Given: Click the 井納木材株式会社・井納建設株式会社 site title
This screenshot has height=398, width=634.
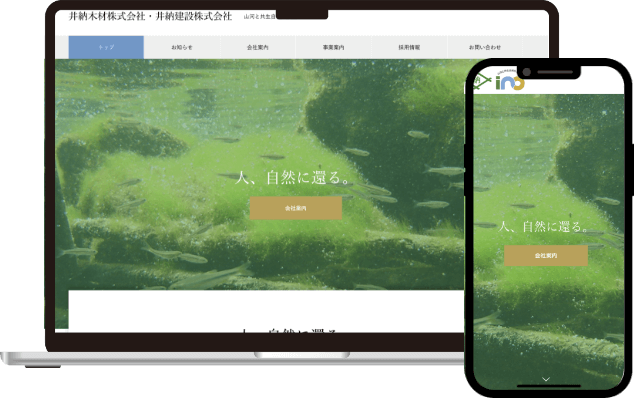Looking at the screenshot, I should (x=150, y=16).
